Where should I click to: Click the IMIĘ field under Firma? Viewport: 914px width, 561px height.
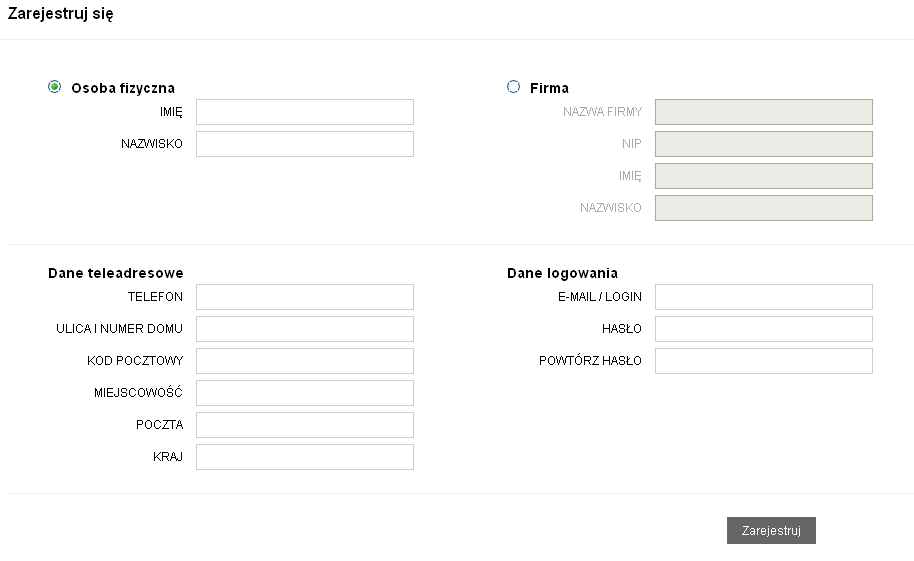[x=764, y=176]
